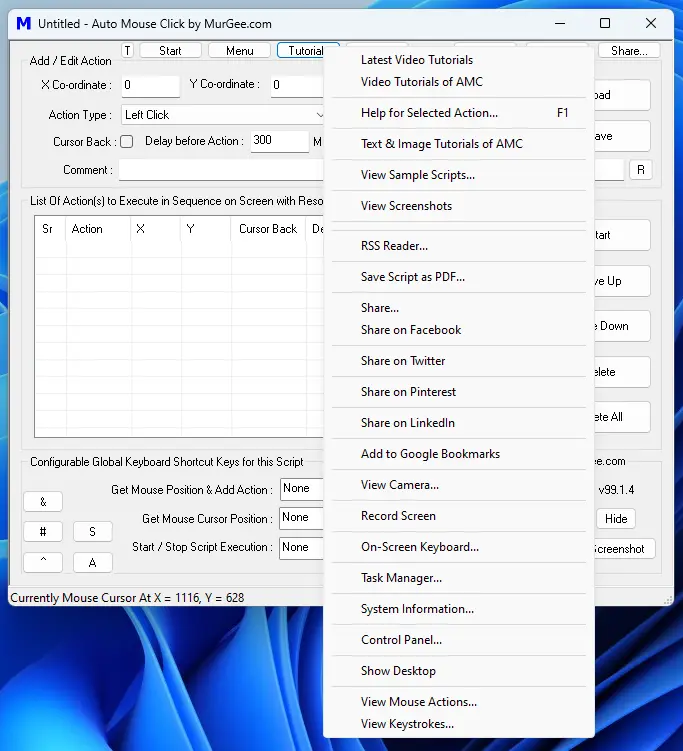Click the Move Down button

coord(622,326)
